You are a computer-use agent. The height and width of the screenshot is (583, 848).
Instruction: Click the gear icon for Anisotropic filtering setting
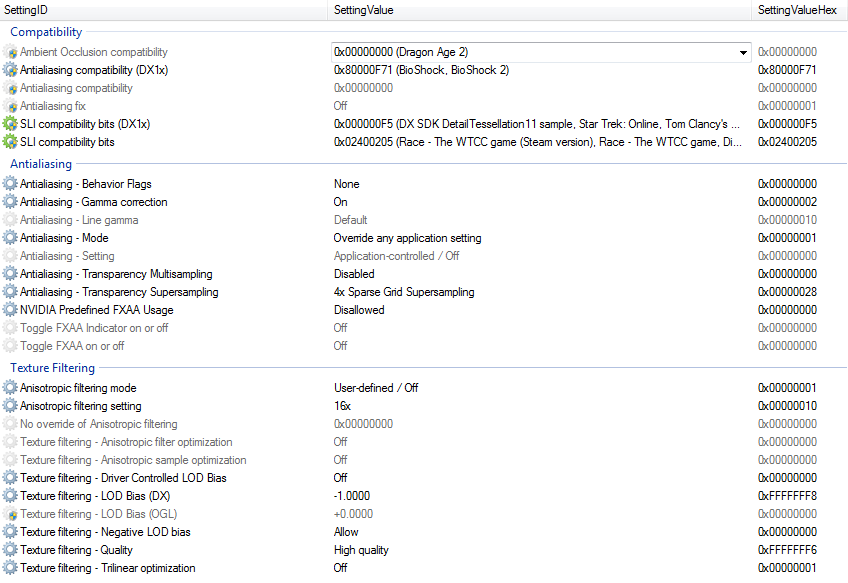tap(10, 406)
